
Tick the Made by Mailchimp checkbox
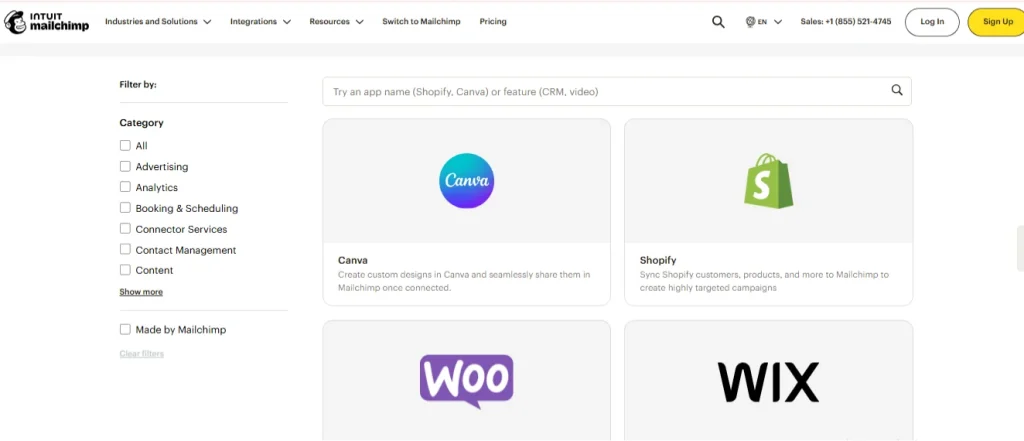click(x=125, y=329)
